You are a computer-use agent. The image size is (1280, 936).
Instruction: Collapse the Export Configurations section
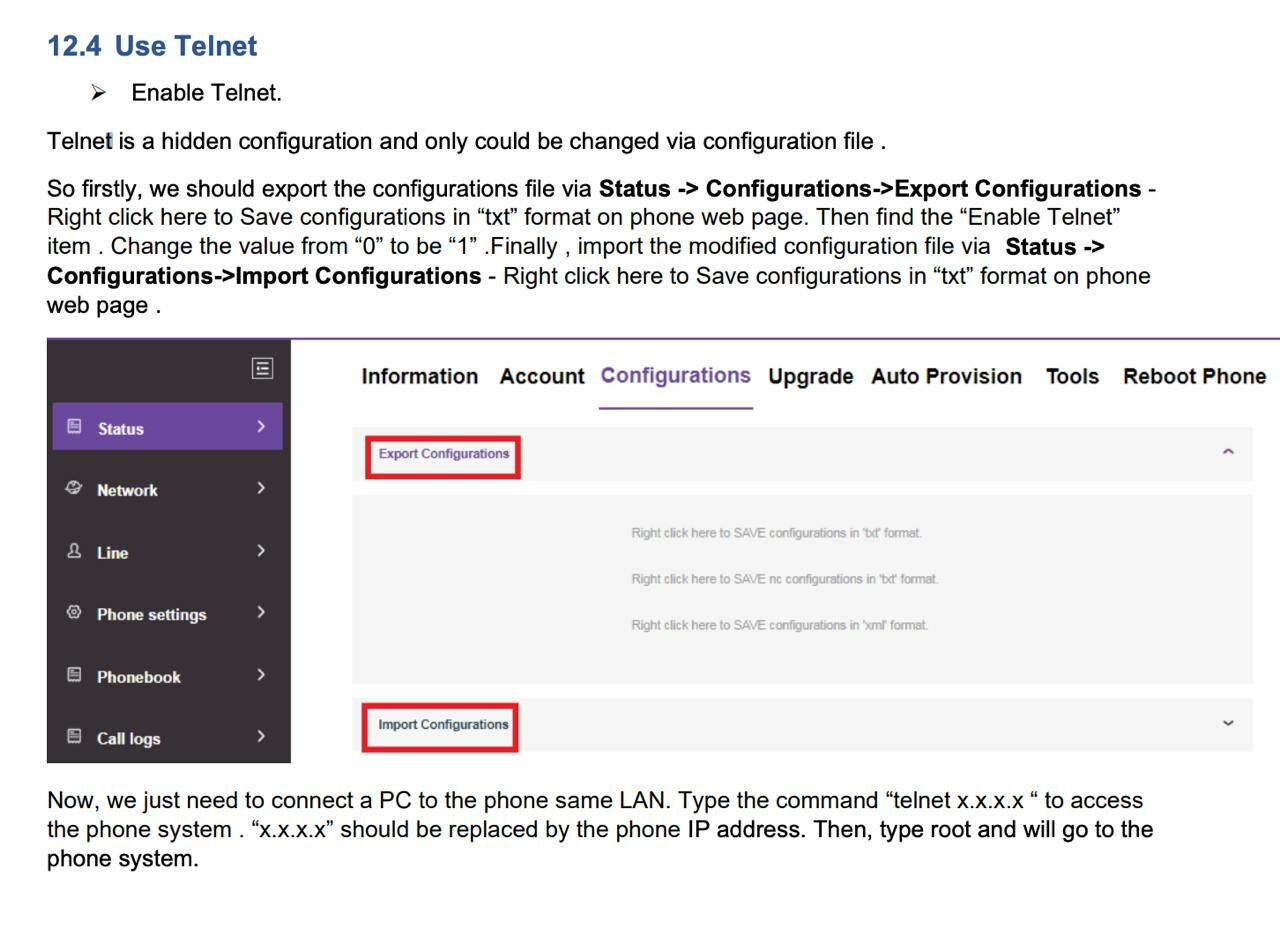(x=1228, y=452)
